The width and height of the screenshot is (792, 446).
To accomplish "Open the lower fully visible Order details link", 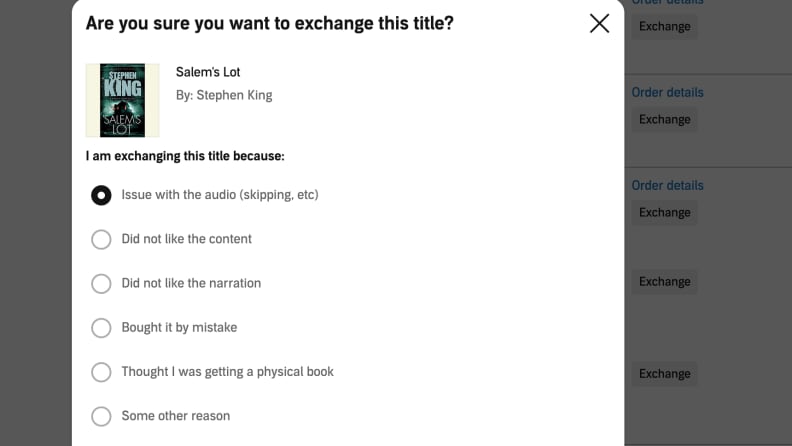I will coord(667,185).
